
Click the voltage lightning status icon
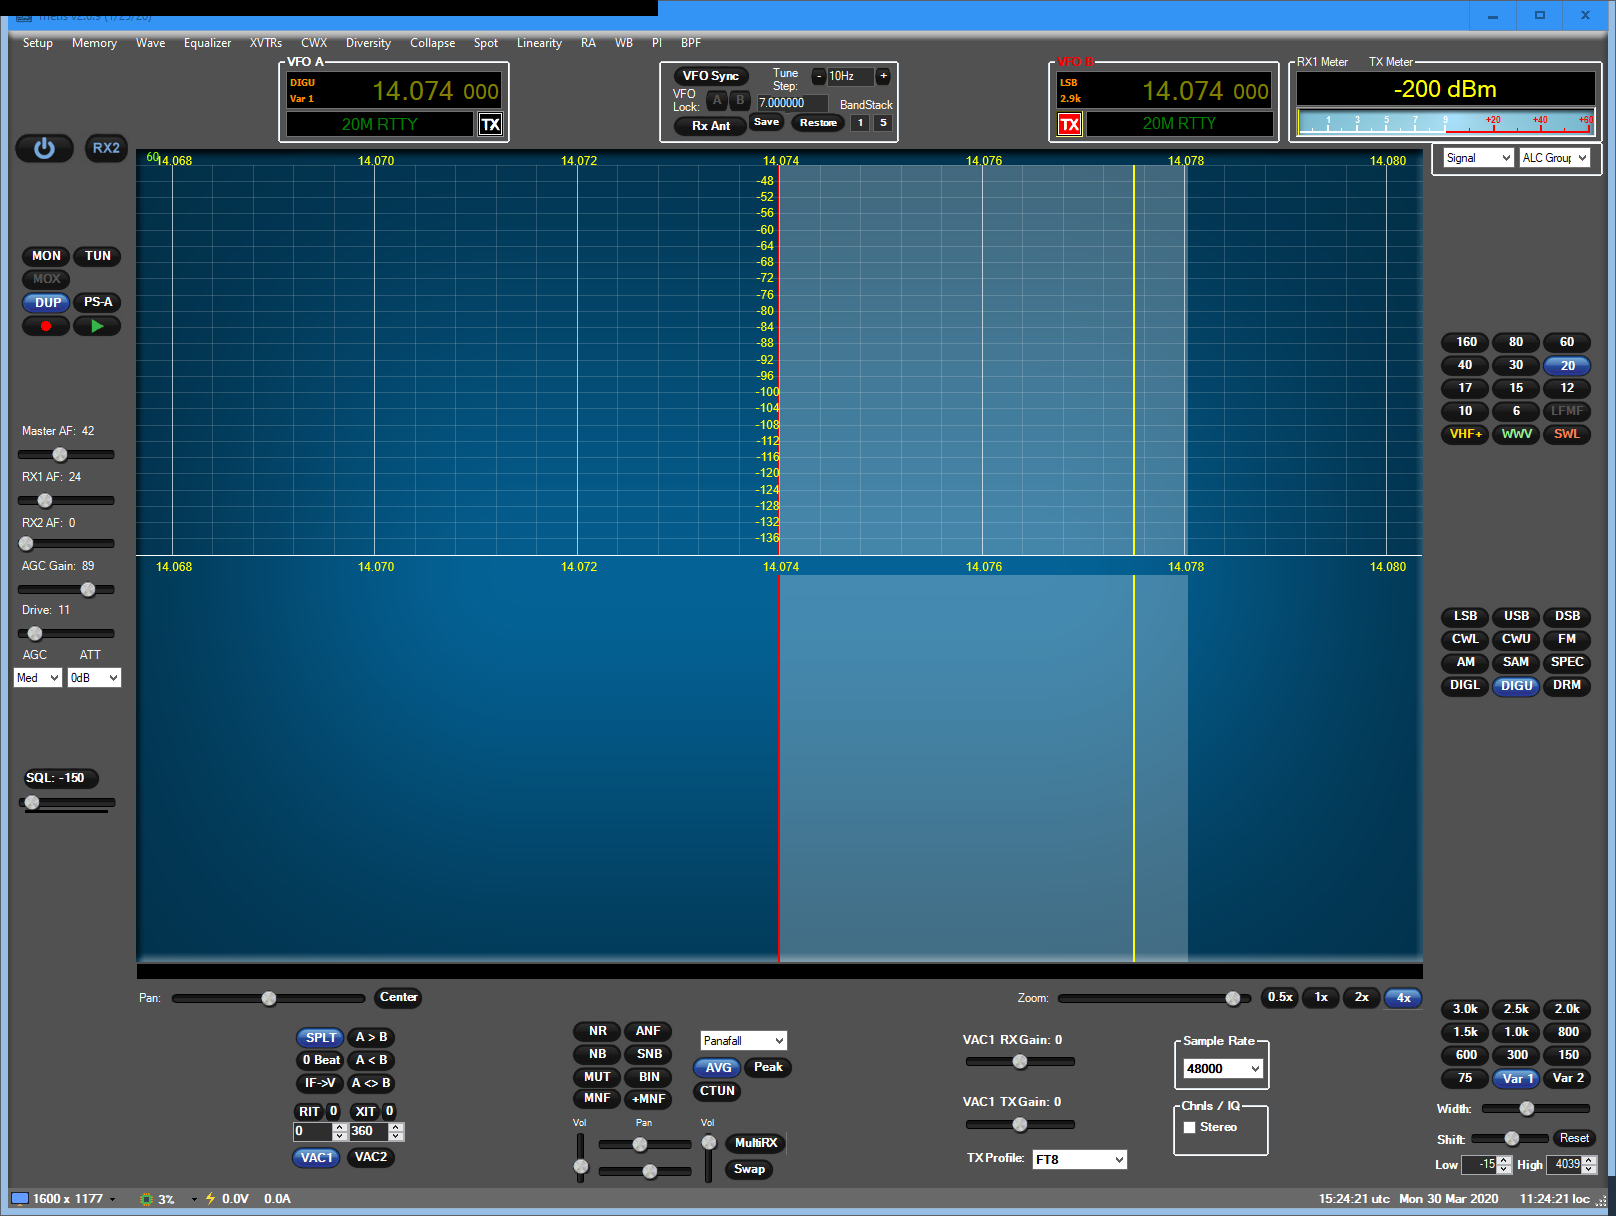pyautogui.click(x=211, y=1198)
